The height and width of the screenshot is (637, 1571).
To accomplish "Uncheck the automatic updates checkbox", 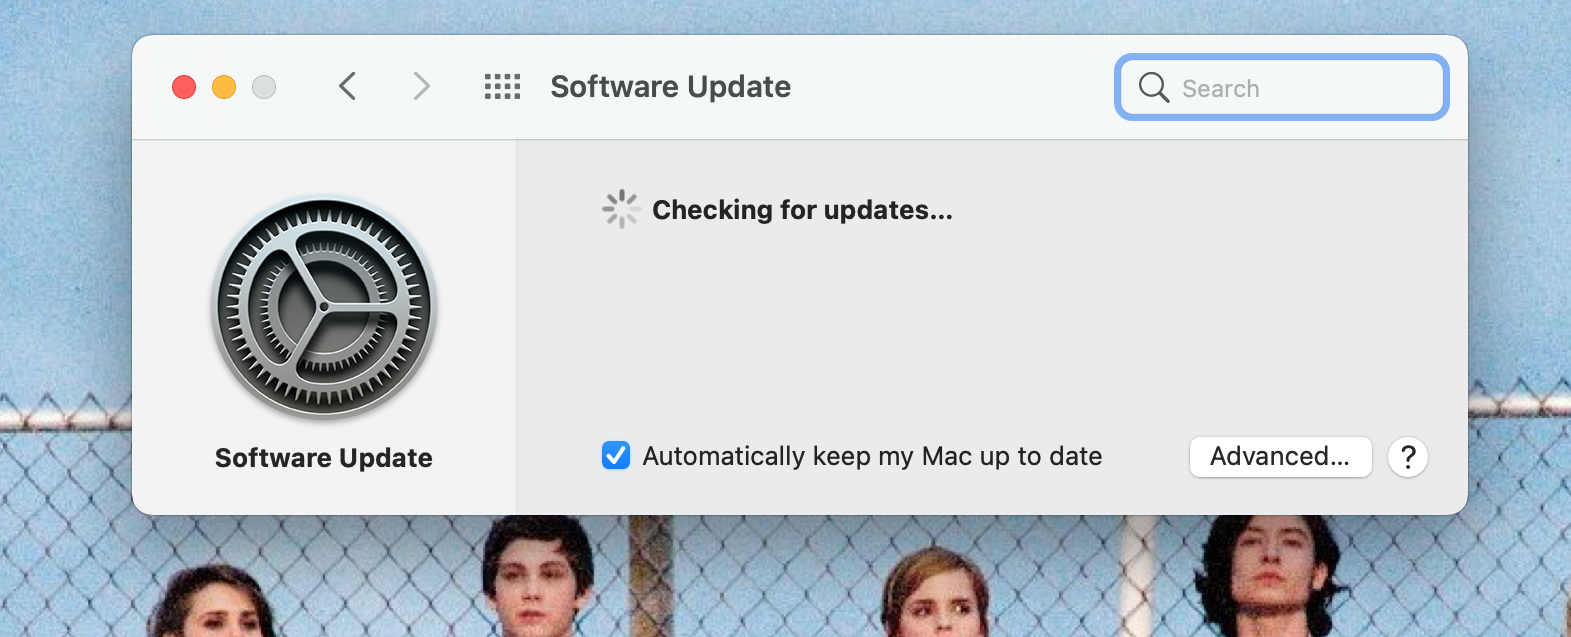I will (616, 456).
